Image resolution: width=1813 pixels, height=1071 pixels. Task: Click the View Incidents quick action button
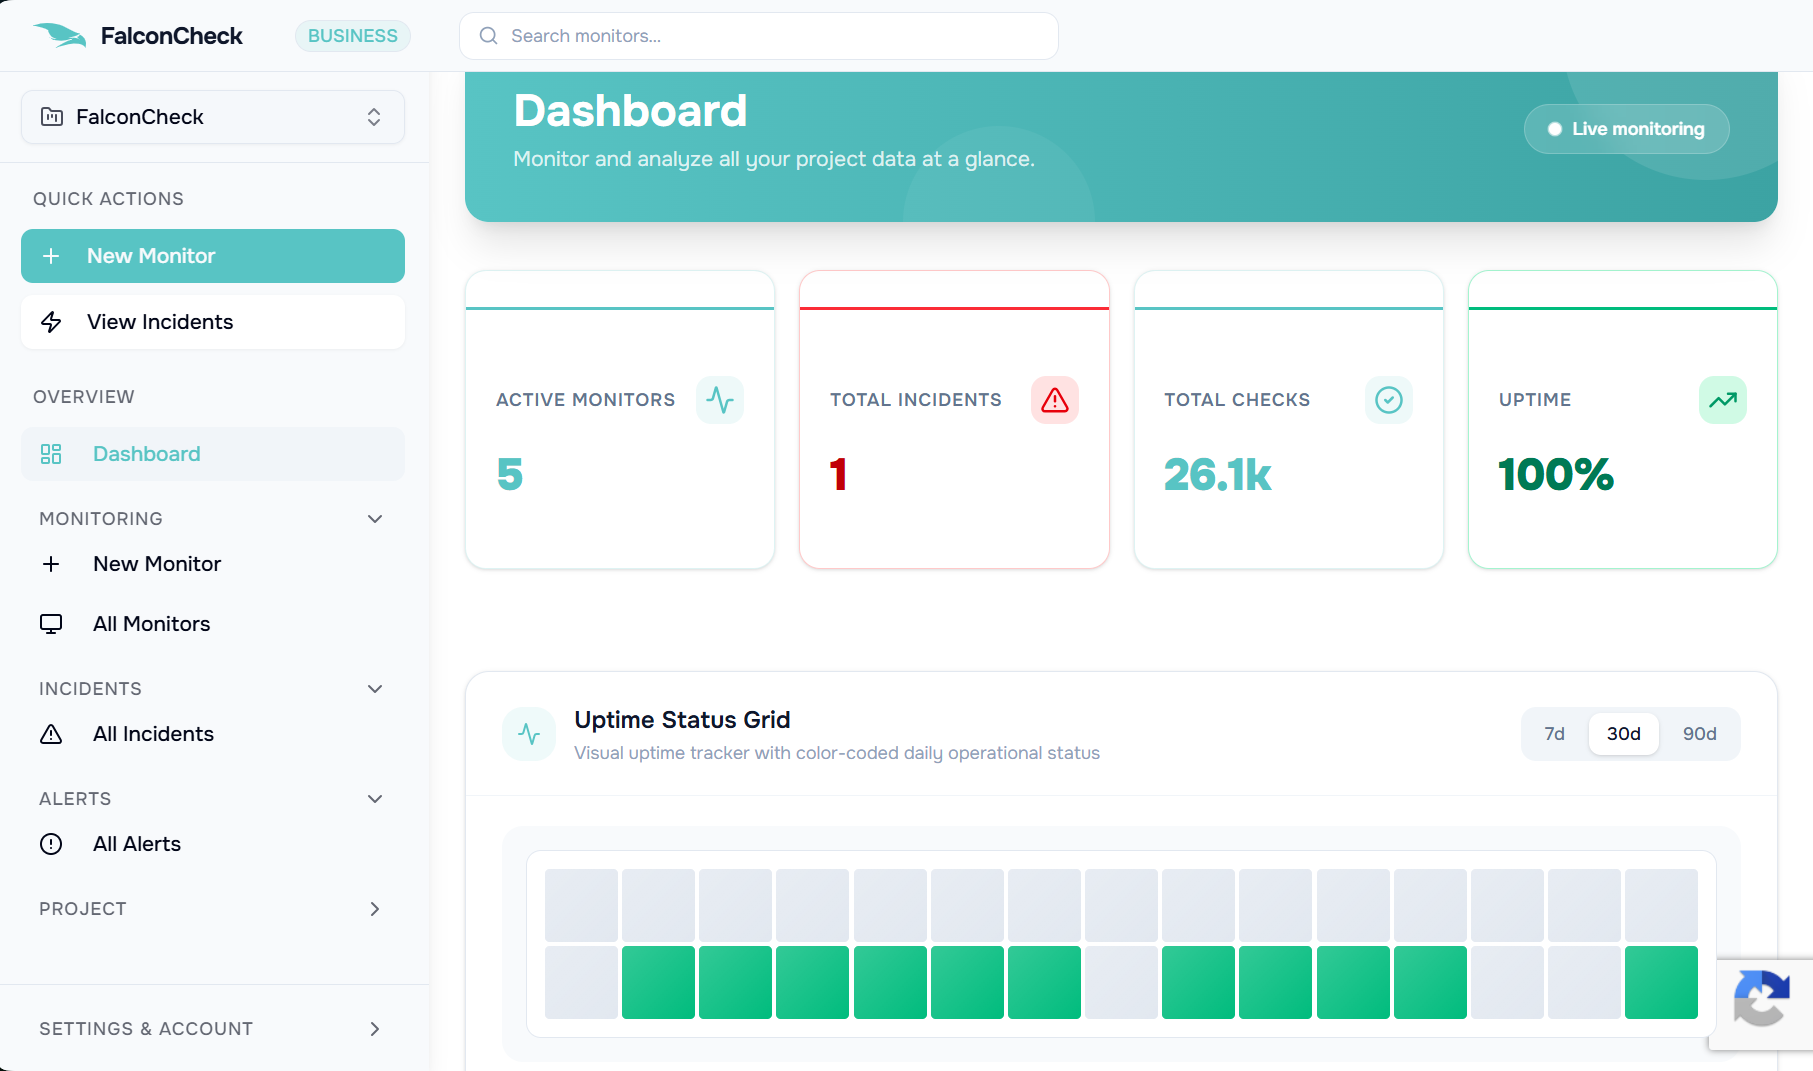pos(213,322)
